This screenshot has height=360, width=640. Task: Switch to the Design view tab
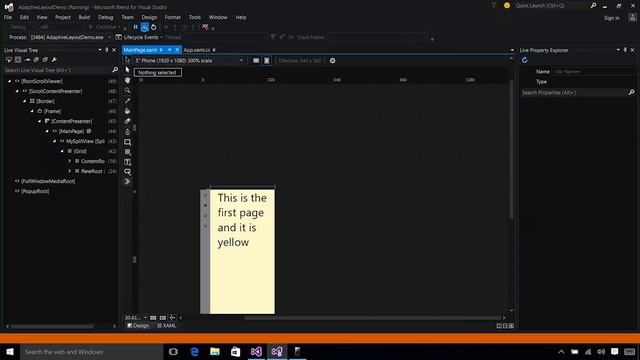coord(138,326)
